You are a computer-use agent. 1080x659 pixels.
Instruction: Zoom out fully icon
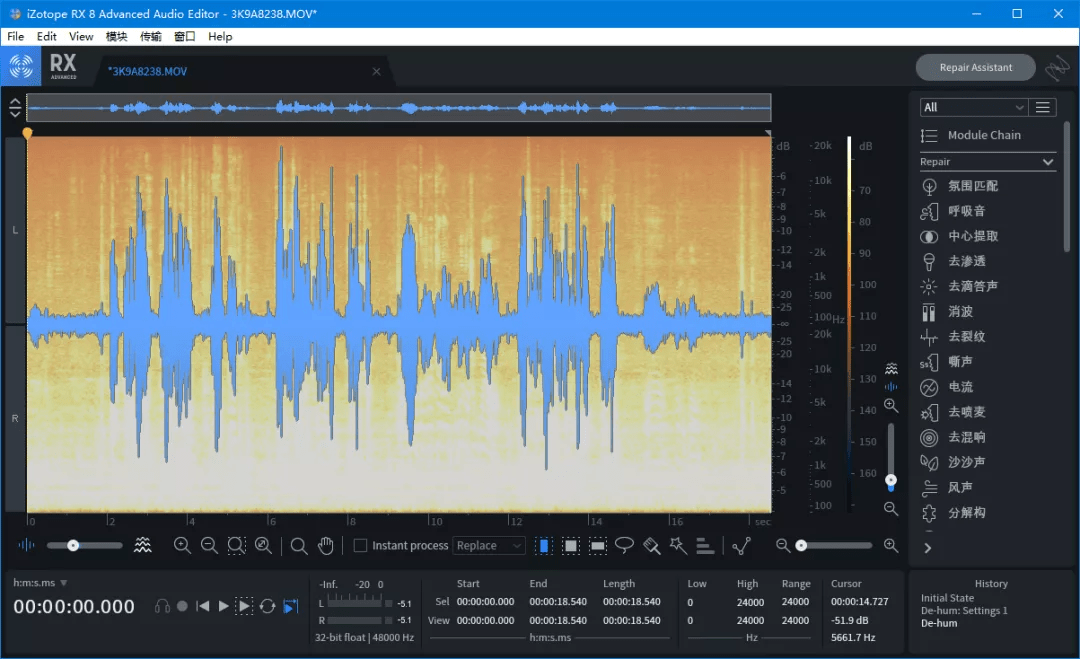coord(263,545)
